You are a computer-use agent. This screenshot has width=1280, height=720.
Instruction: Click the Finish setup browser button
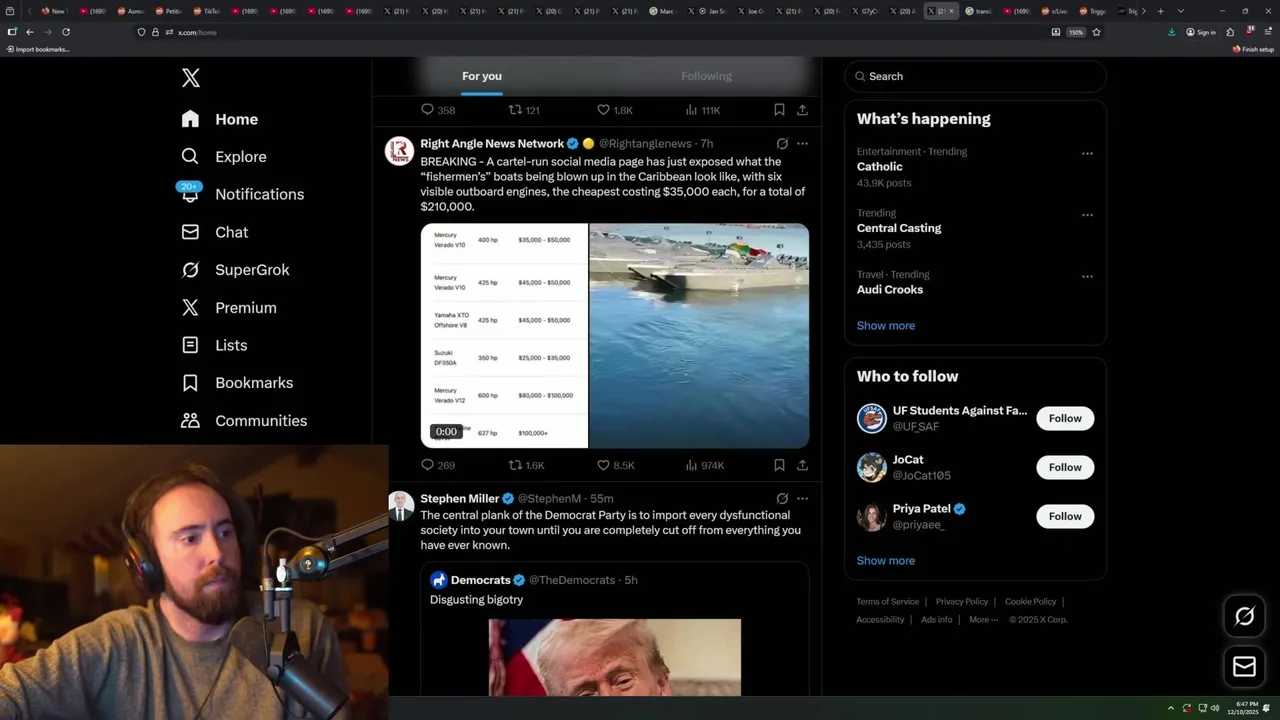tap(1253, 49)
